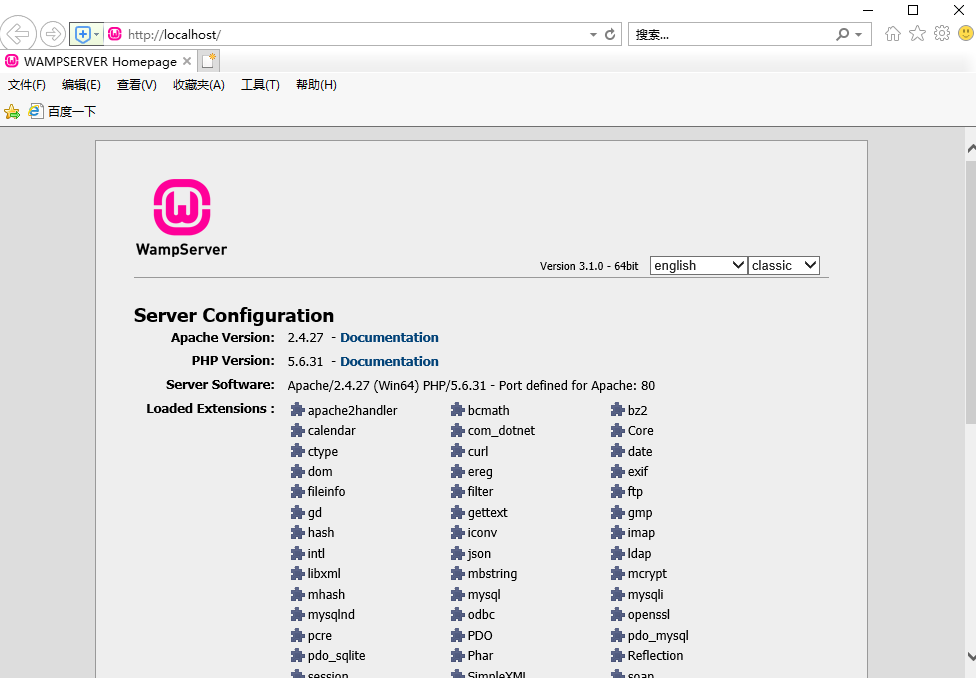Open the browser Home icon
The image size is (976, 679).
[893, 34]
